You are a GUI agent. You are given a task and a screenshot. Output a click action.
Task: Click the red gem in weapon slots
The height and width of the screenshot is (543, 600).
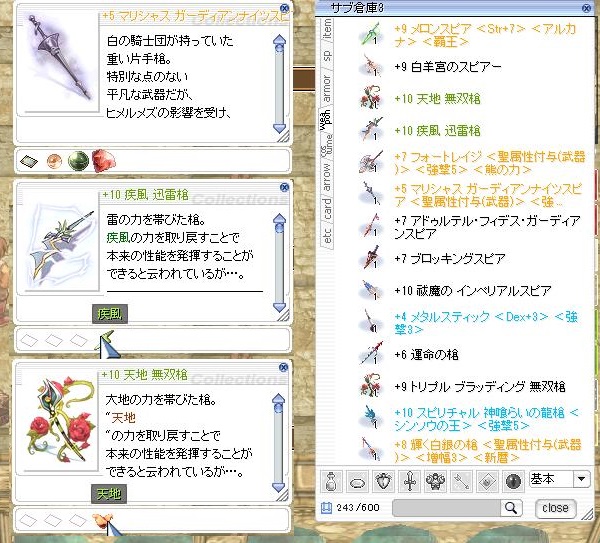tap(103, 161)
